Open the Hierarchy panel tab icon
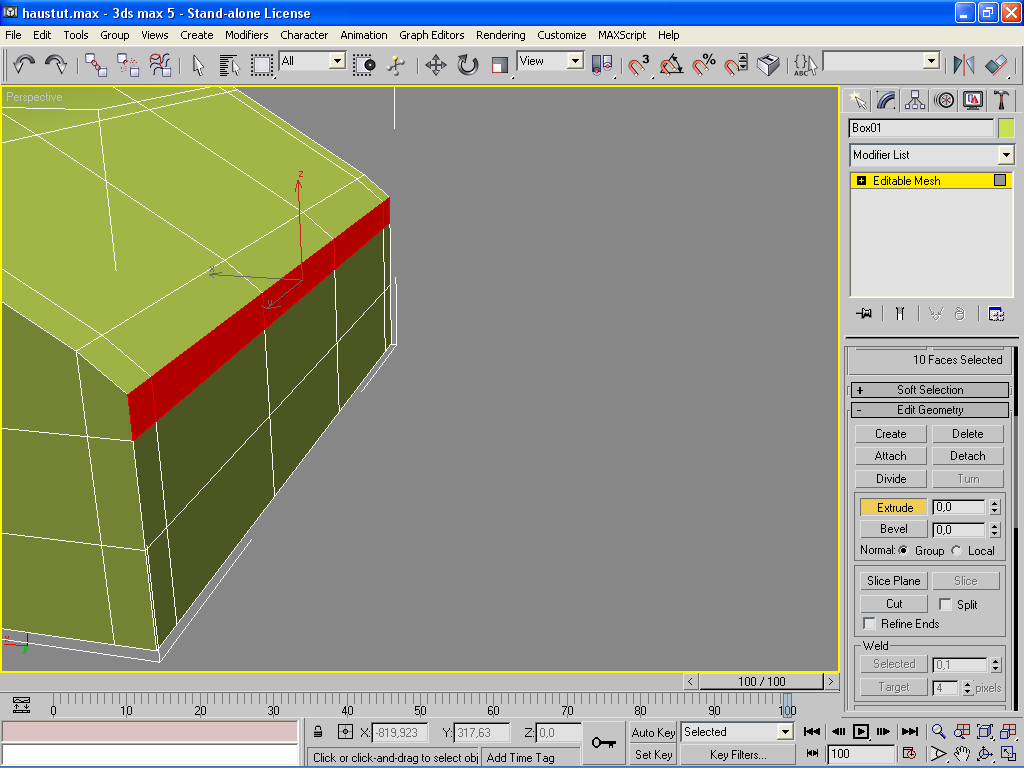The width and height of the screenshot is (1024, 768). 915,100
